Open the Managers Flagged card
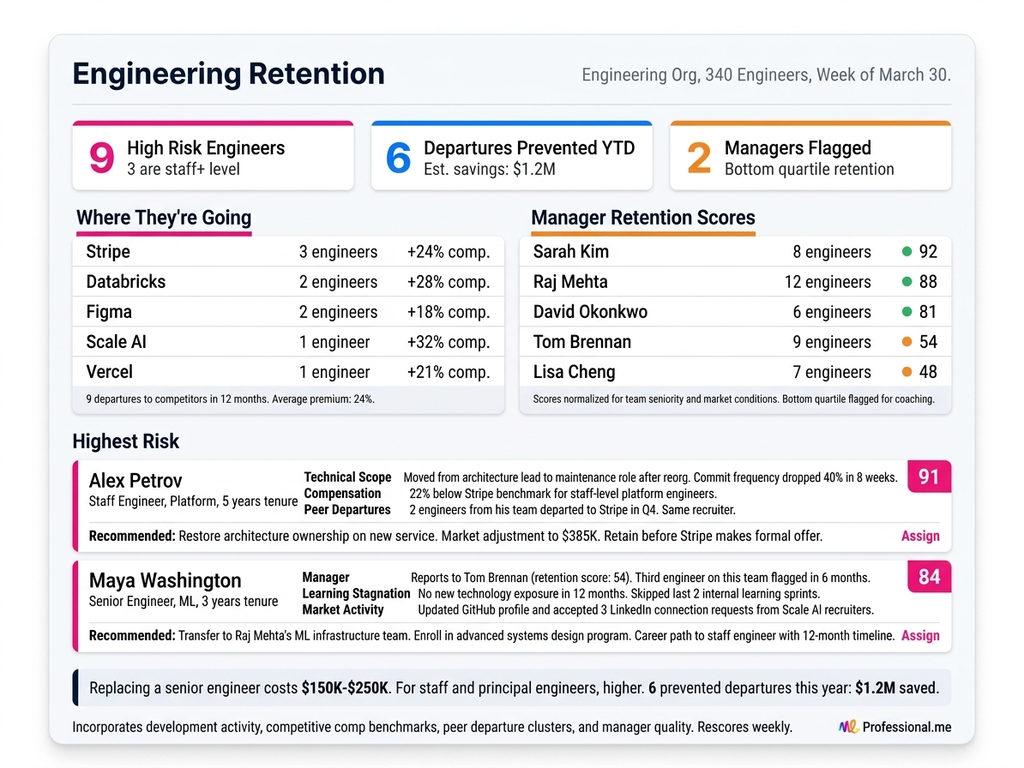This screenshot has height=768, width=1024. [x=810, y=157]
